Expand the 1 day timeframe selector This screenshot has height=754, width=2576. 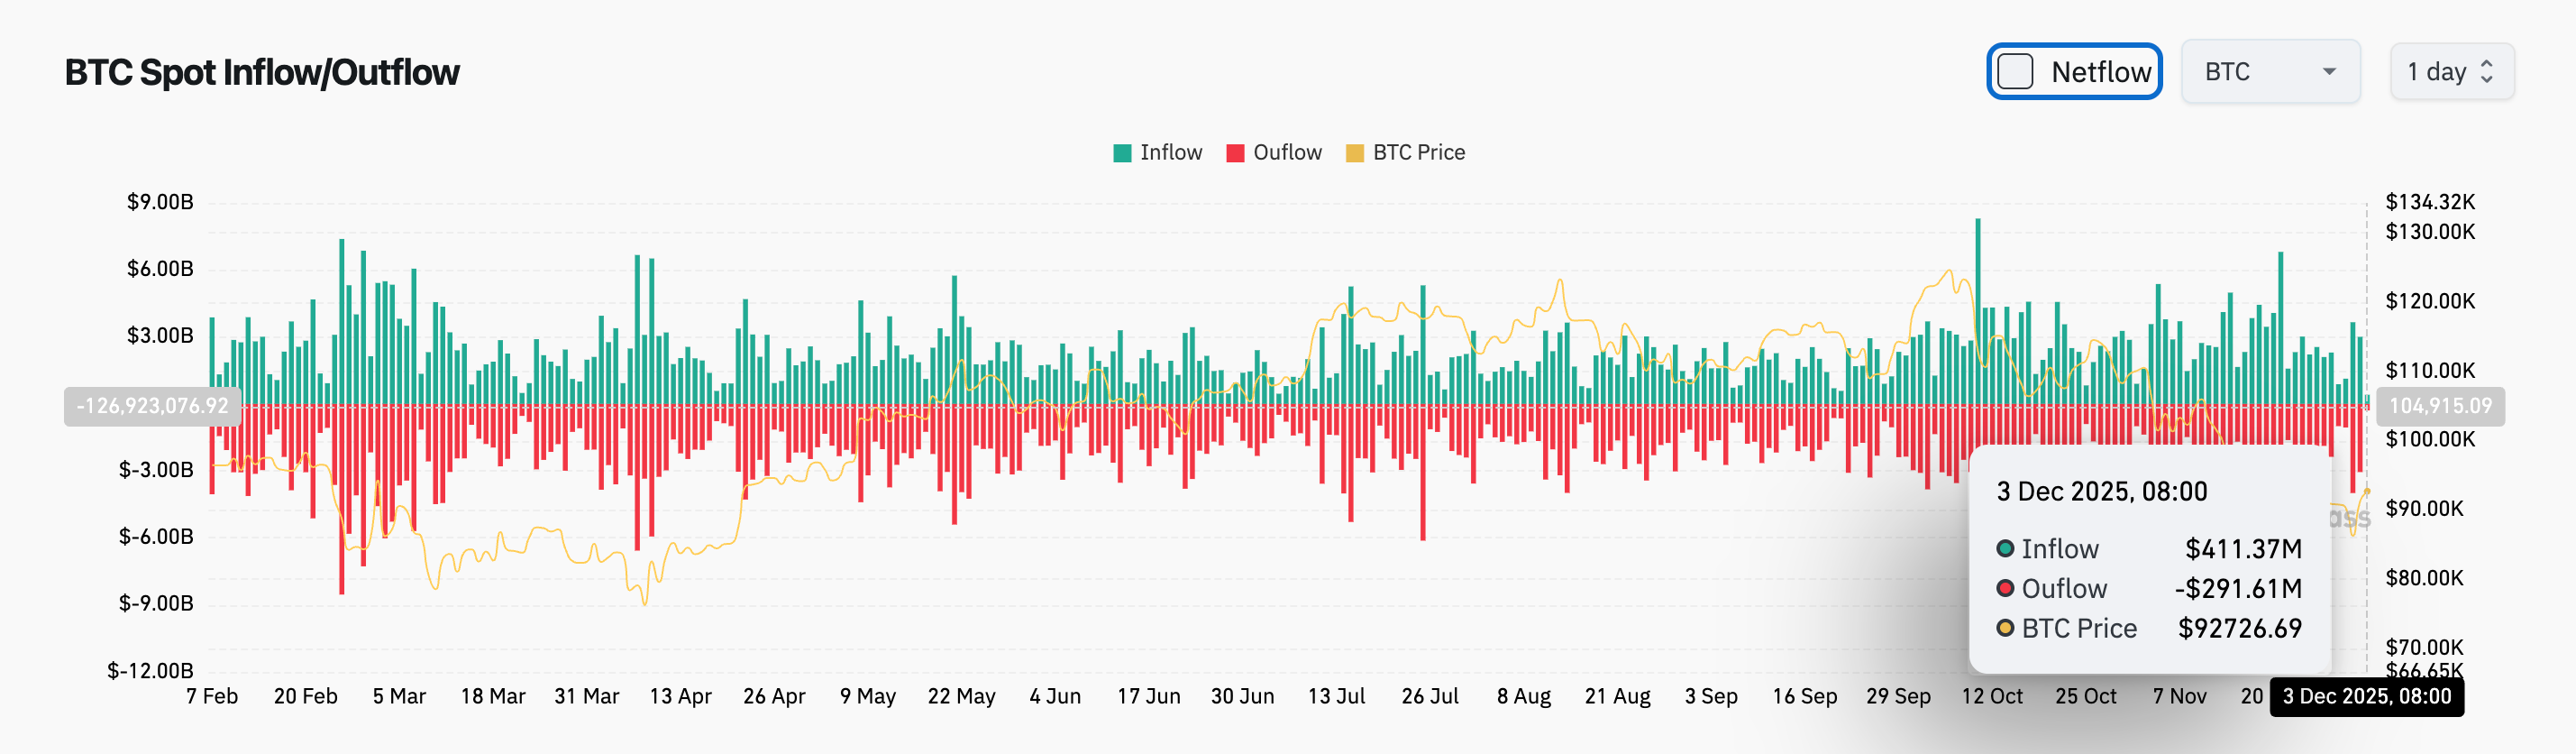tap(2450, 71)
